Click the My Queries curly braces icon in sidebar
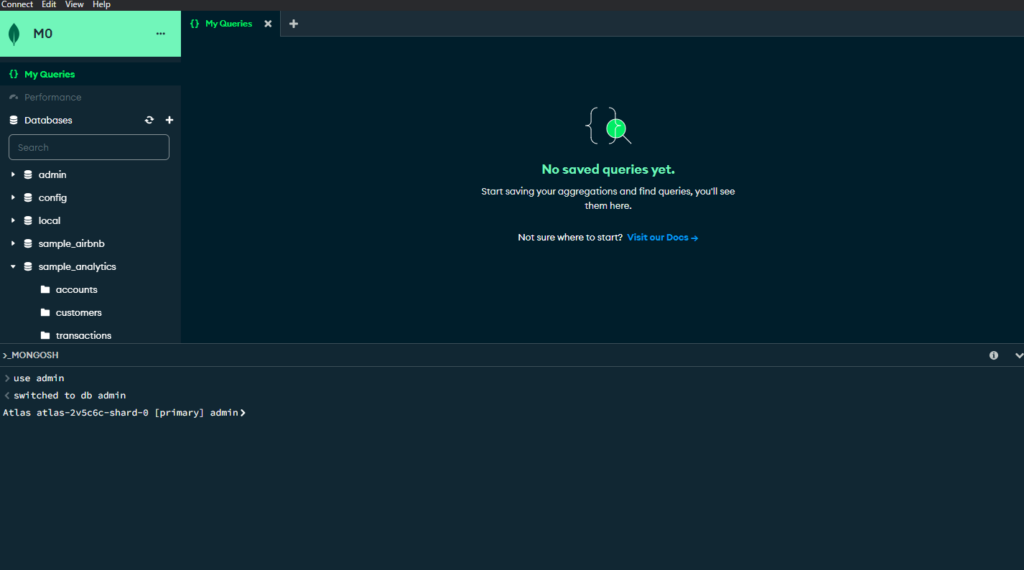 (14, 74)
